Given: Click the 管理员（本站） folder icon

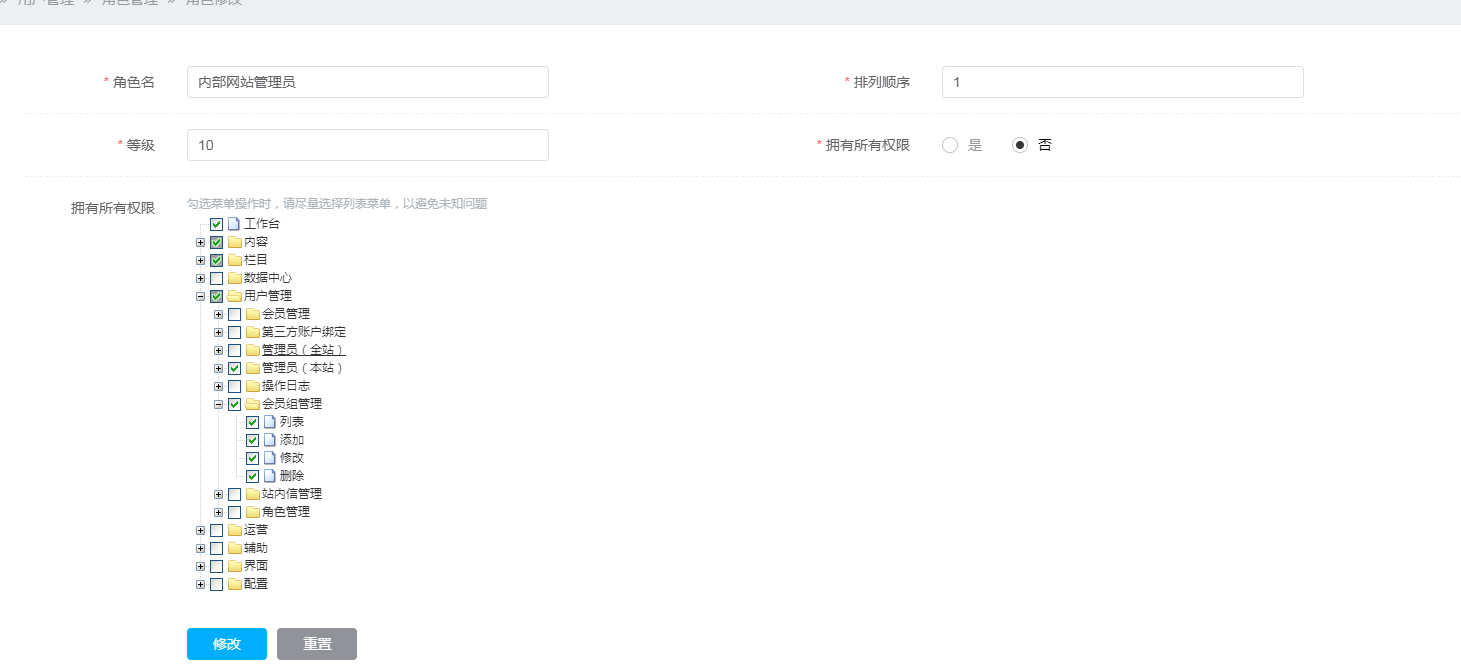Looking at the screenshot, I should pyautogui.click(x=253, y=368).
